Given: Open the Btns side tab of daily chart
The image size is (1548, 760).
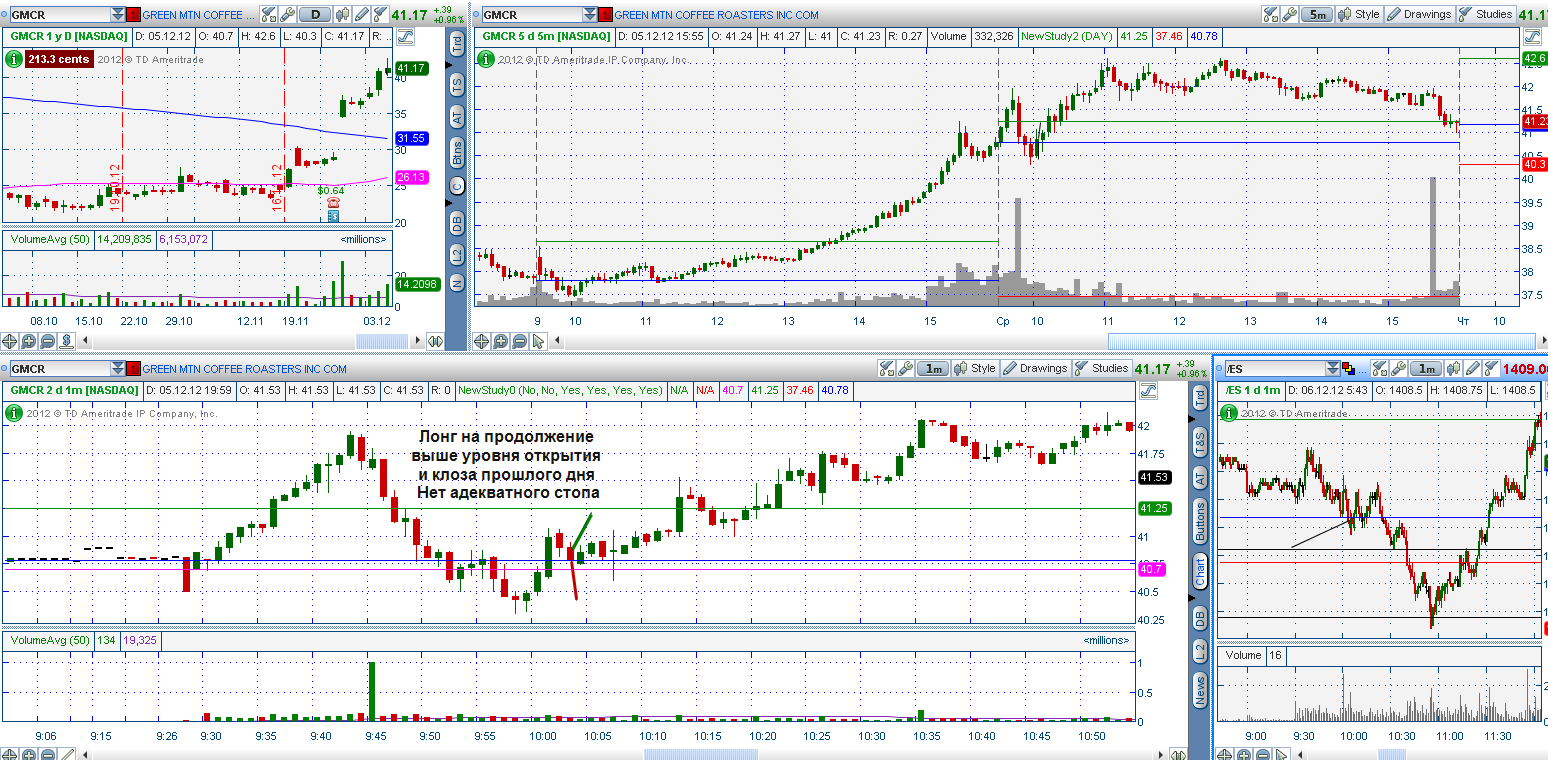Looking at the screenshot, I should [457, 152].
